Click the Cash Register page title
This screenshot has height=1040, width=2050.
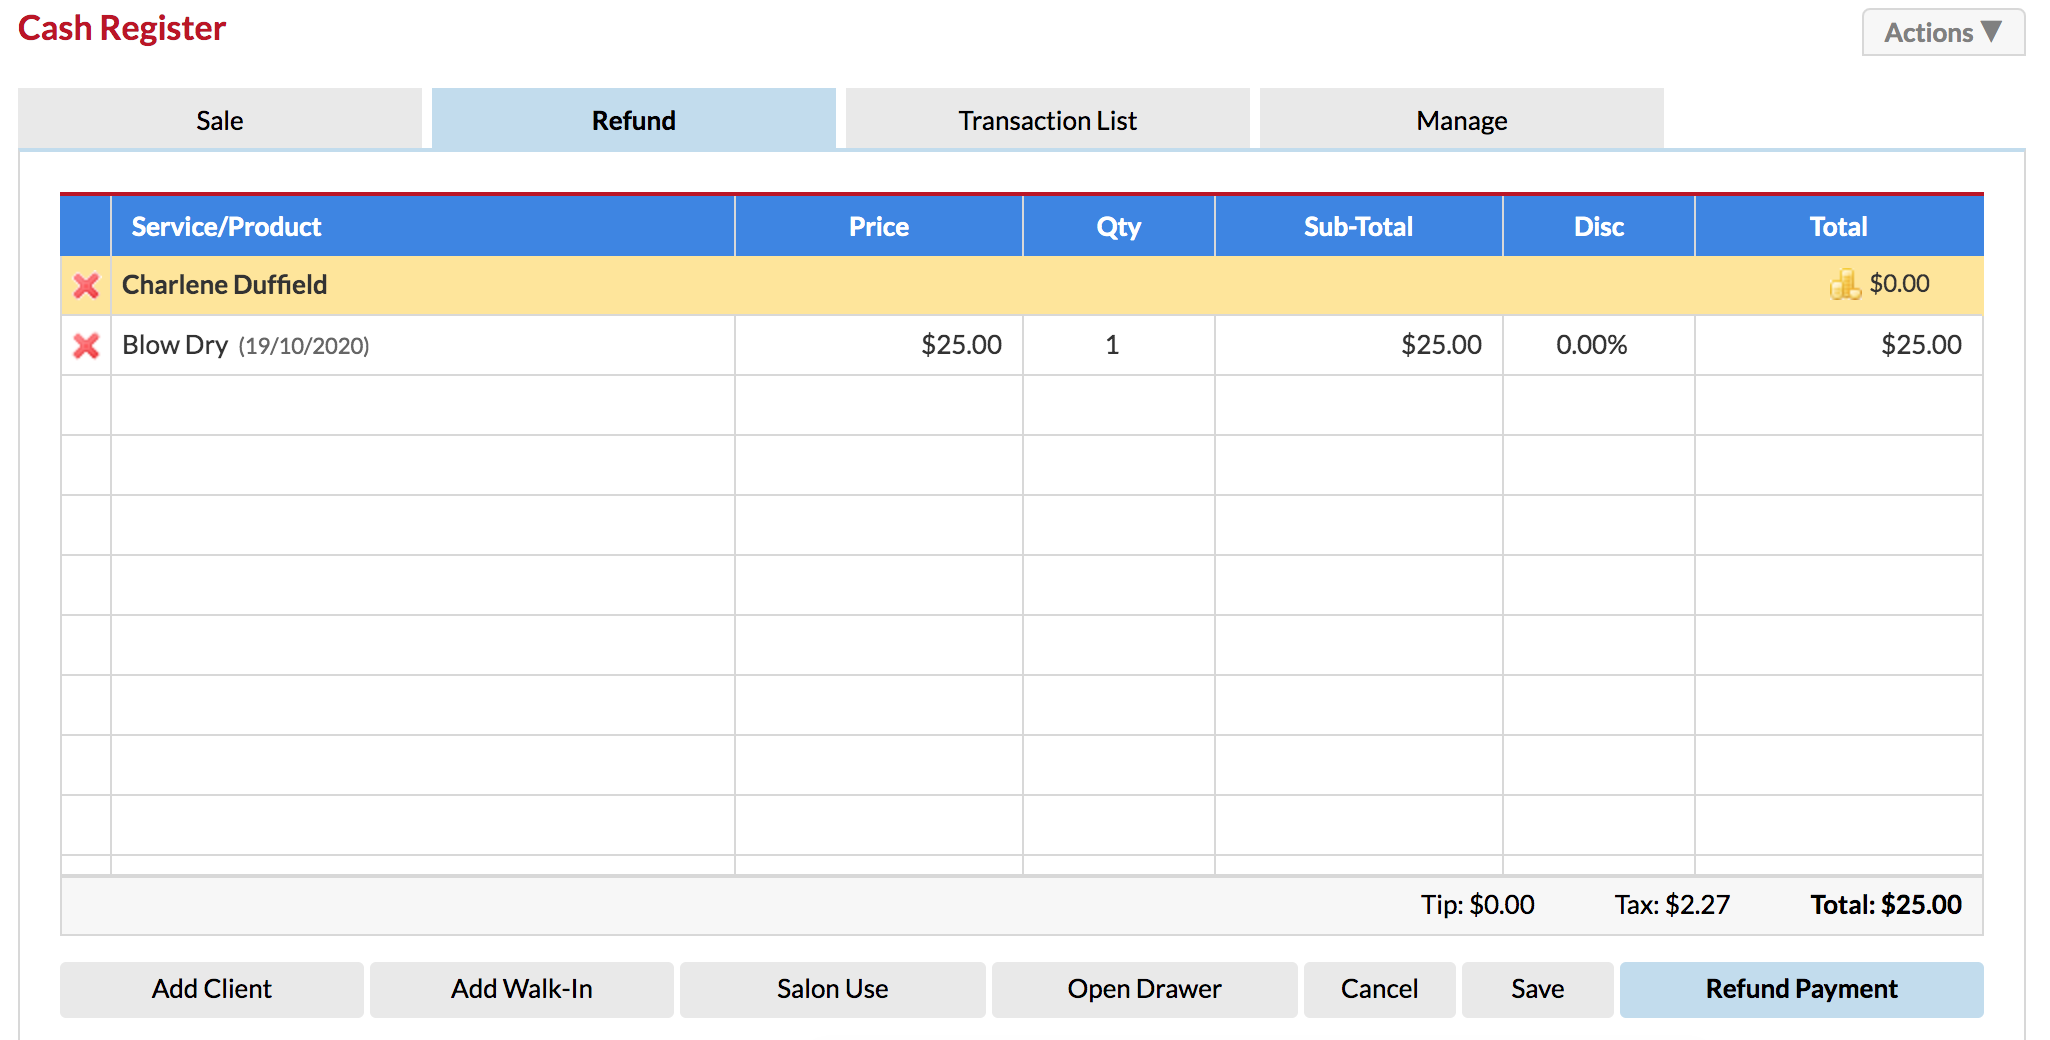pos(122,28)
